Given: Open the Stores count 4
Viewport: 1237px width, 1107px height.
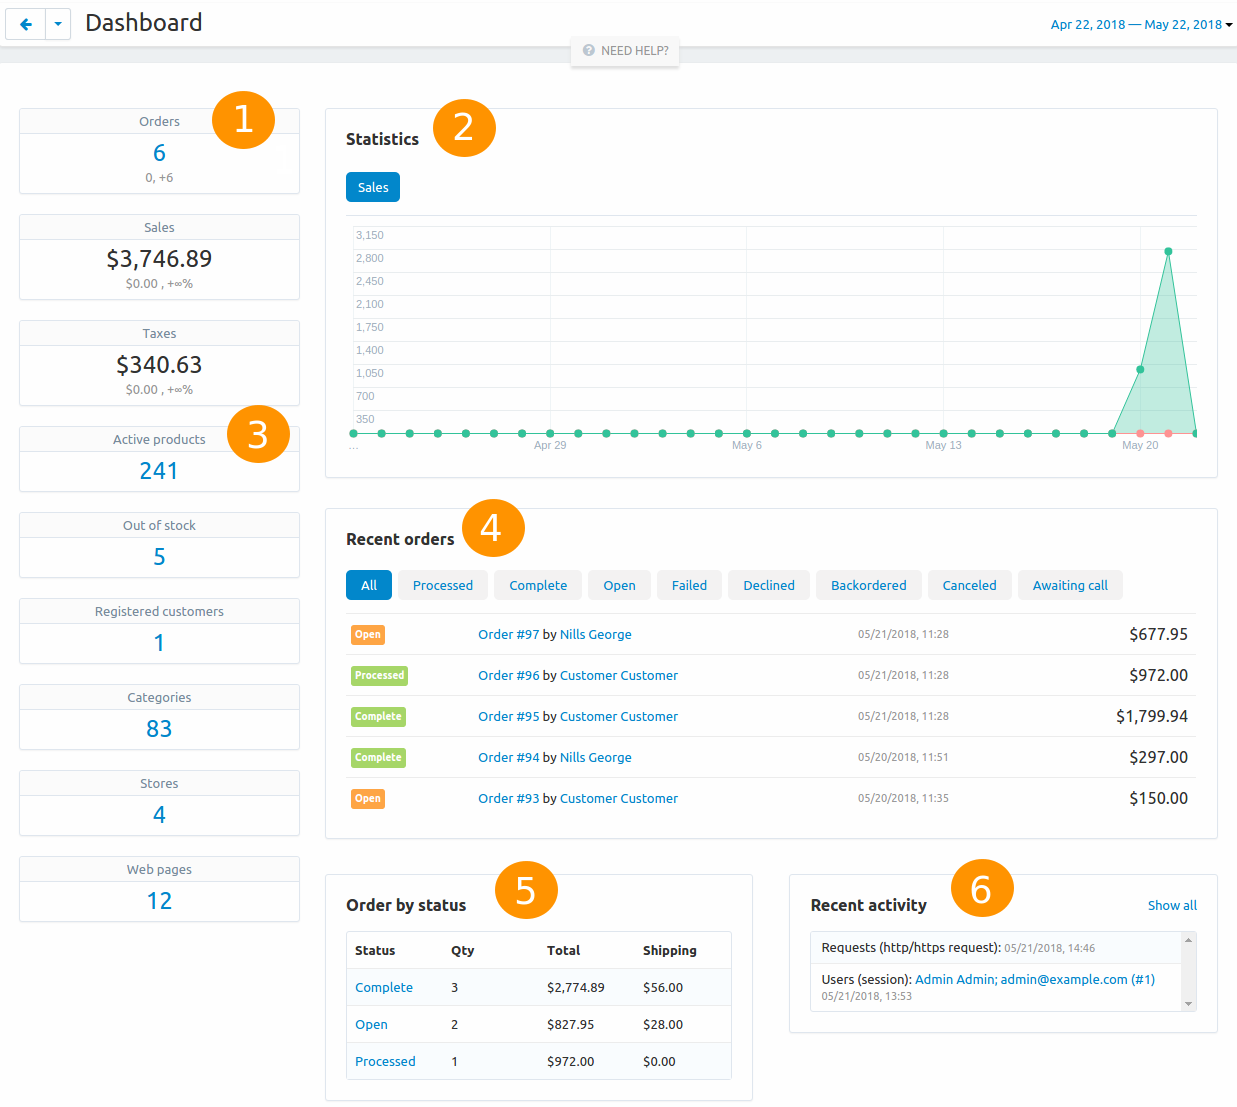Looking at the screenshot, I should (159, 815).
